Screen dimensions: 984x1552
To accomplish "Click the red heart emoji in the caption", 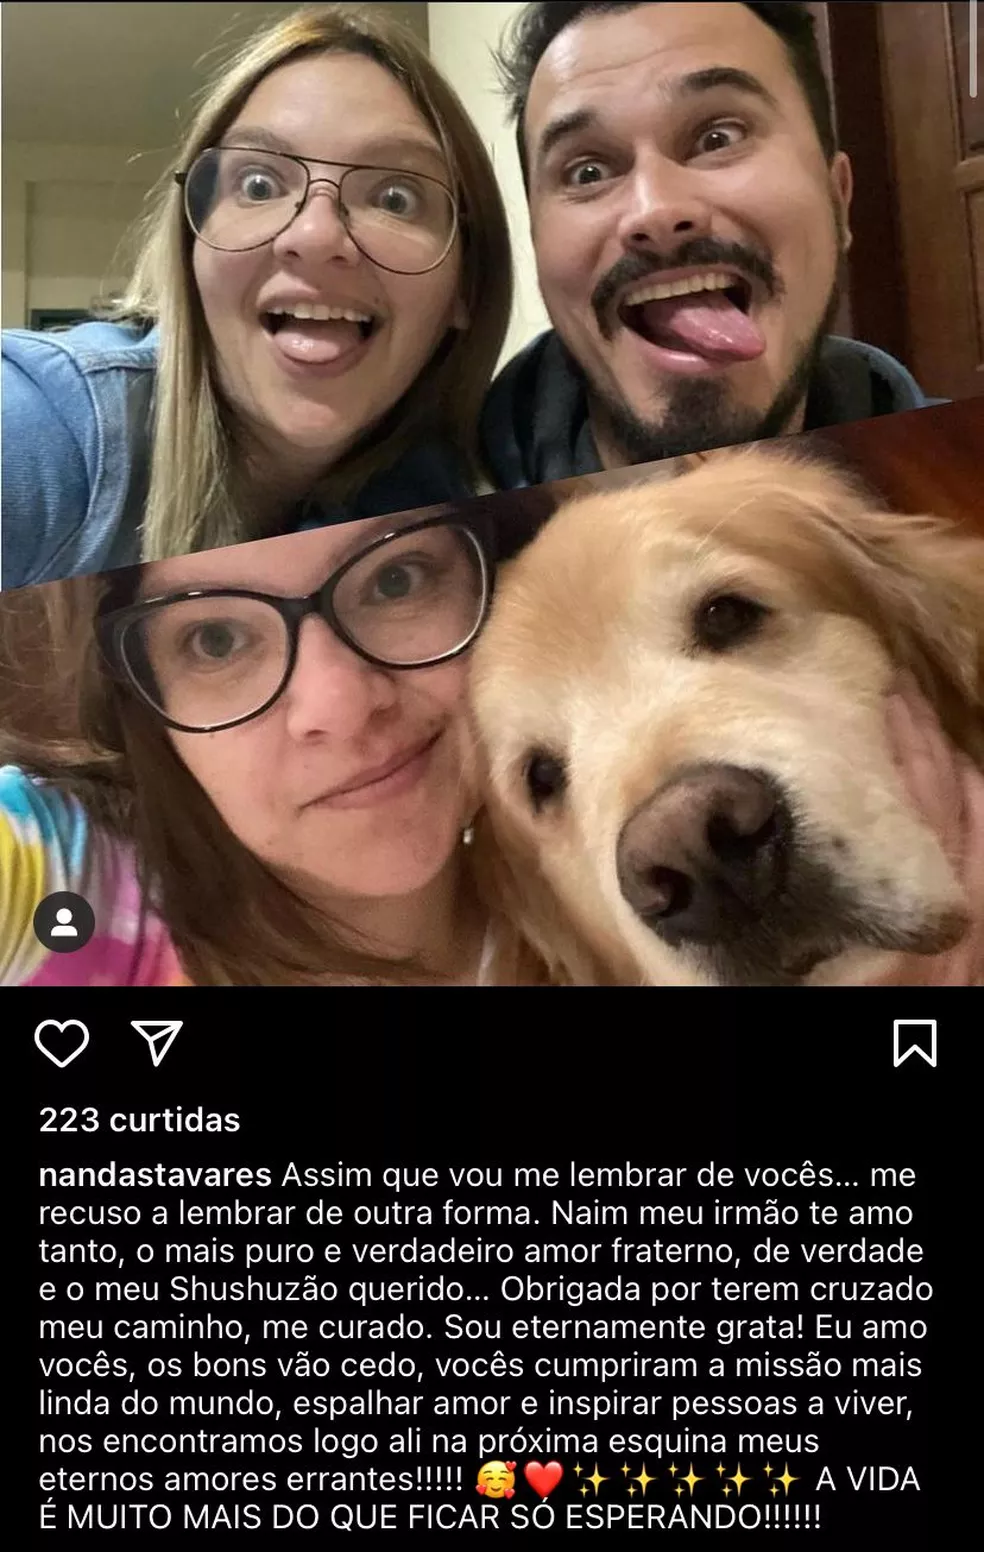I will [x=543, y=1479].
